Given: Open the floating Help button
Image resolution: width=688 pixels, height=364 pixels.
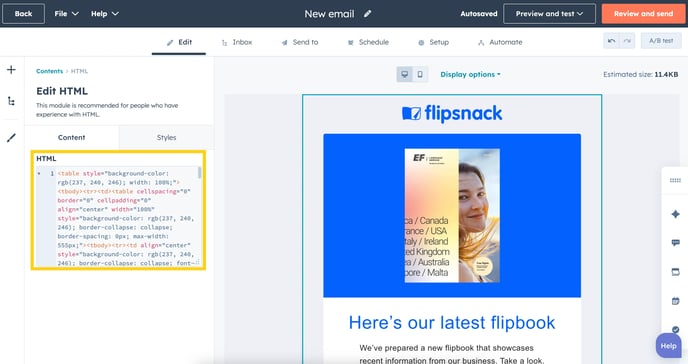Looking at the screenshot, I should [x=668, y=346].
